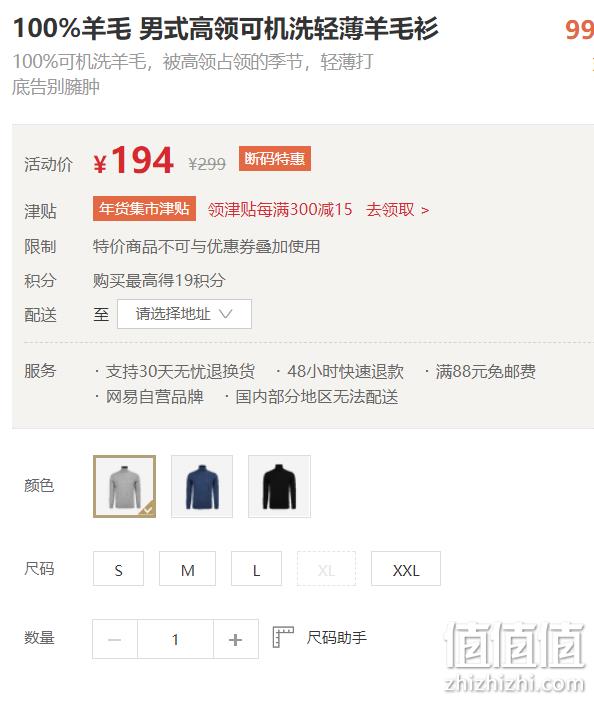Click the 领津贴每满300减15 promotion text
The height and width of the screenshot is (701, 594).
click(x=280, y=209)
